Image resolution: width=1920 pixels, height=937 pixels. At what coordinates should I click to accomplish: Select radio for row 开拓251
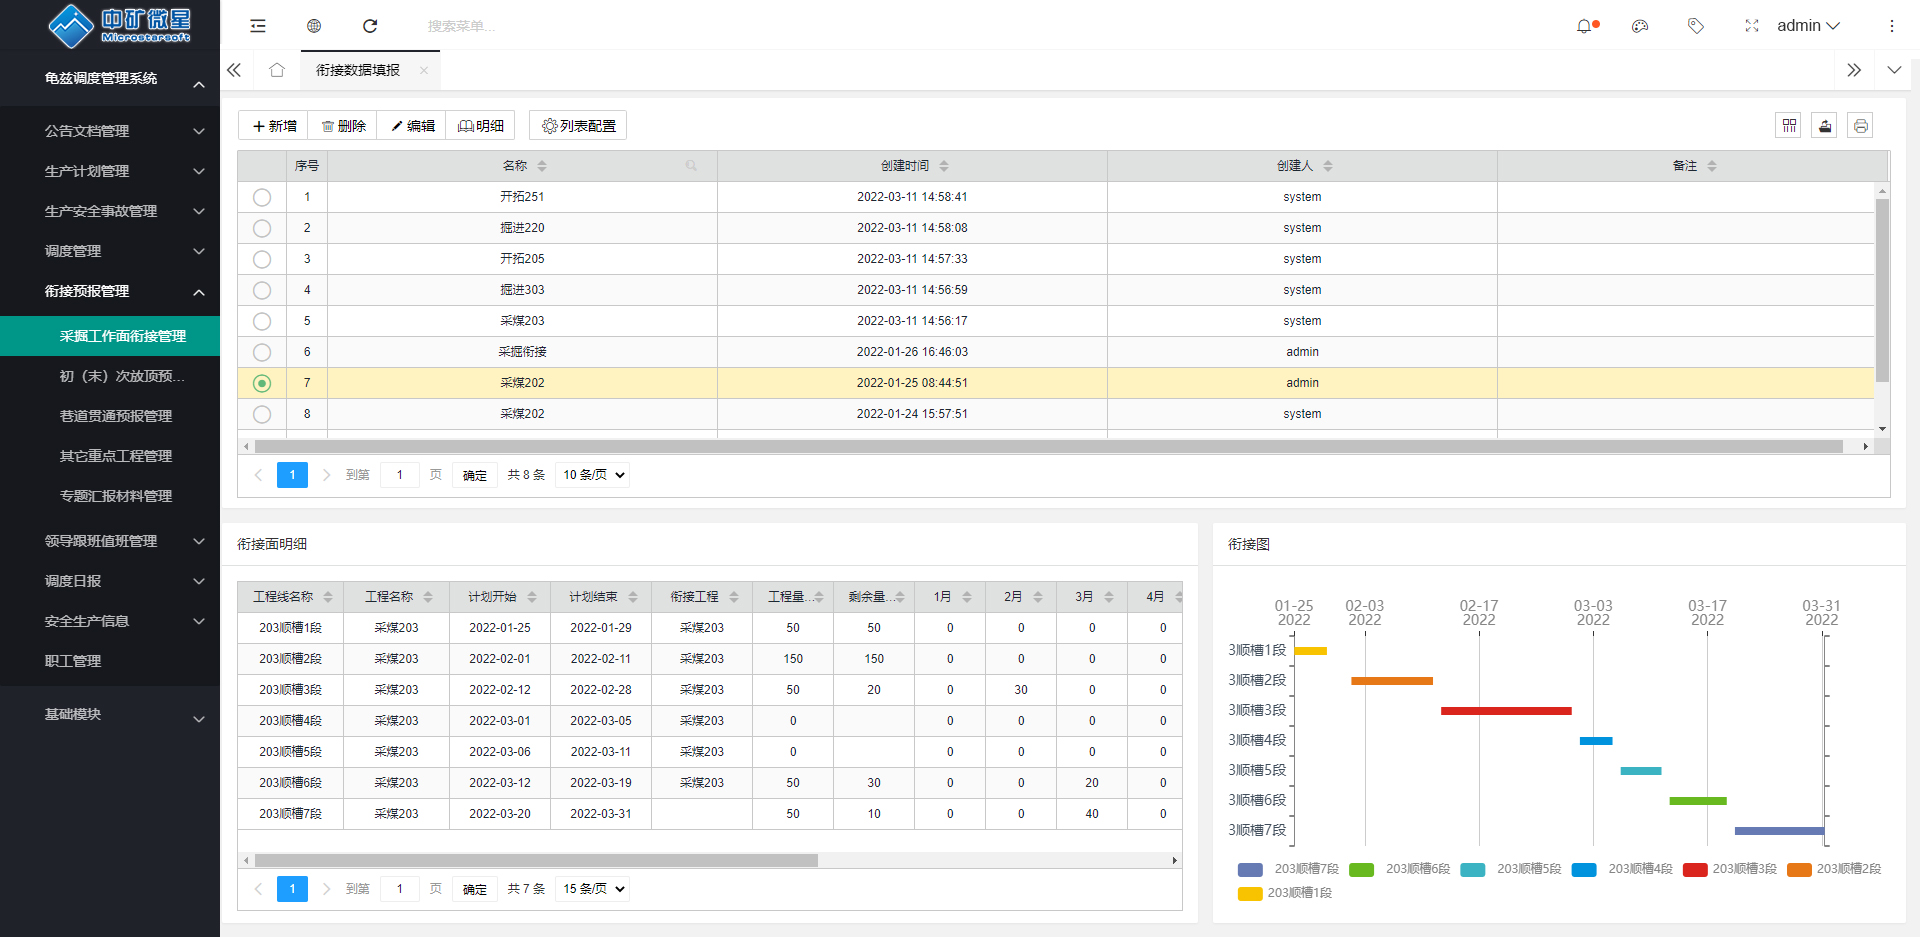(x=262, y=197)
